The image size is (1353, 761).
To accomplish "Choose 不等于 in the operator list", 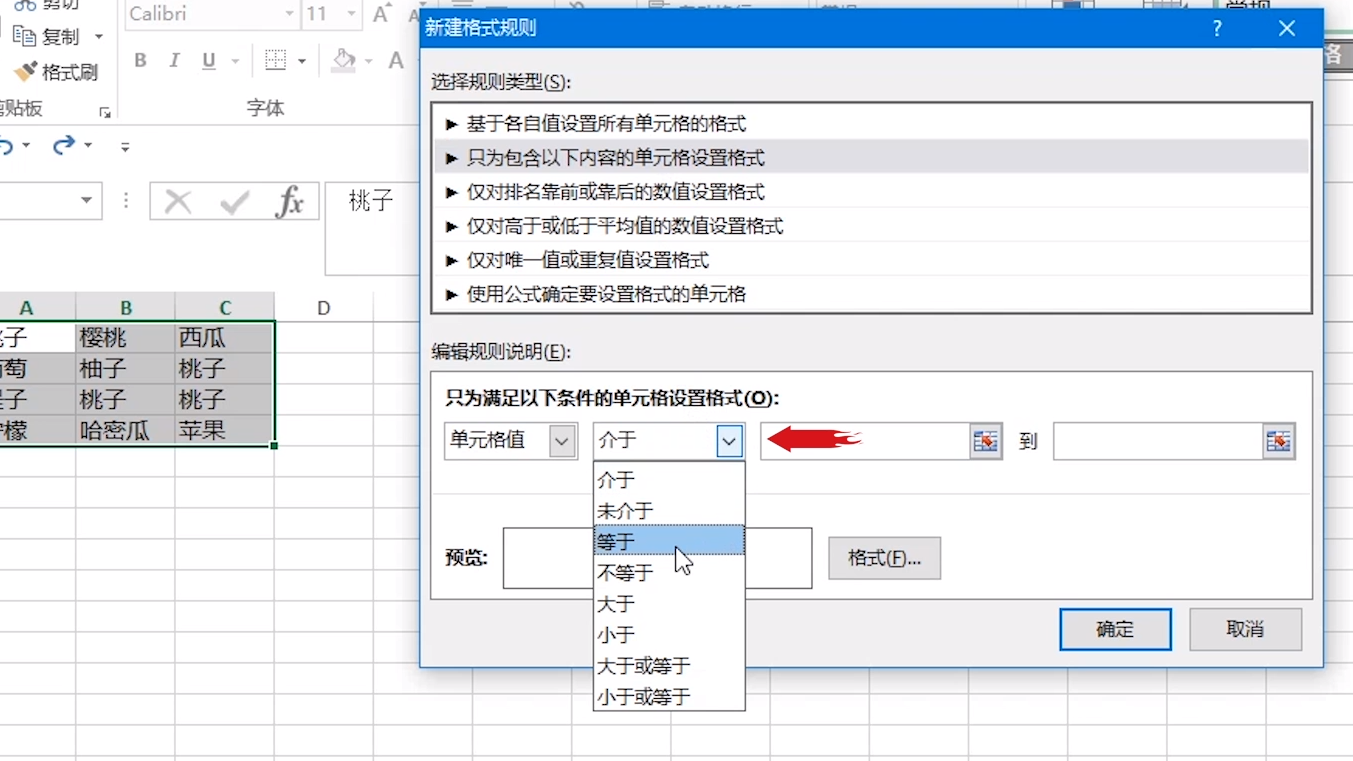I will pyautogui.click(x=669, y=572).
